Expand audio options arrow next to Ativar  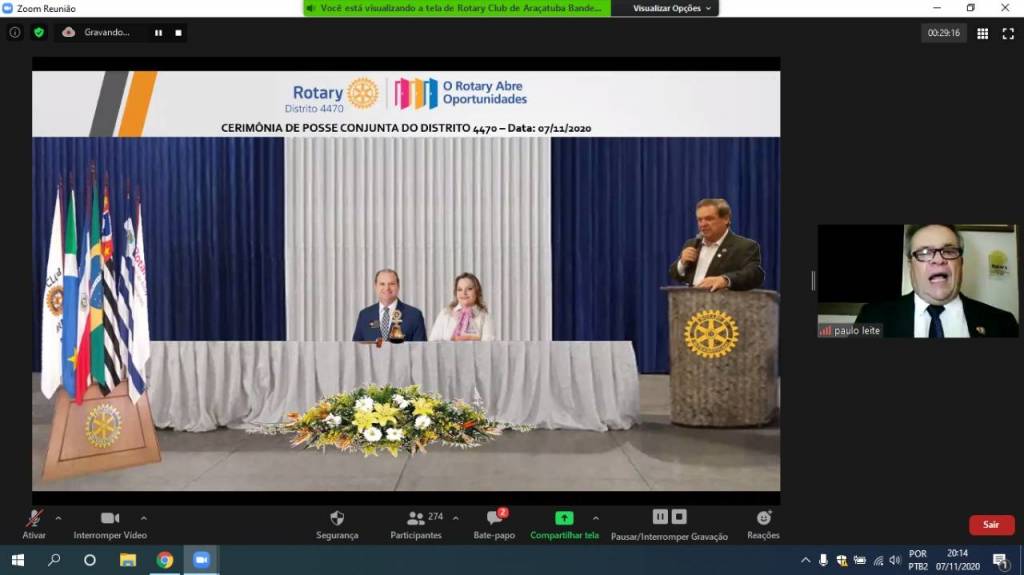pyautogui.click(x=58, y=518)
